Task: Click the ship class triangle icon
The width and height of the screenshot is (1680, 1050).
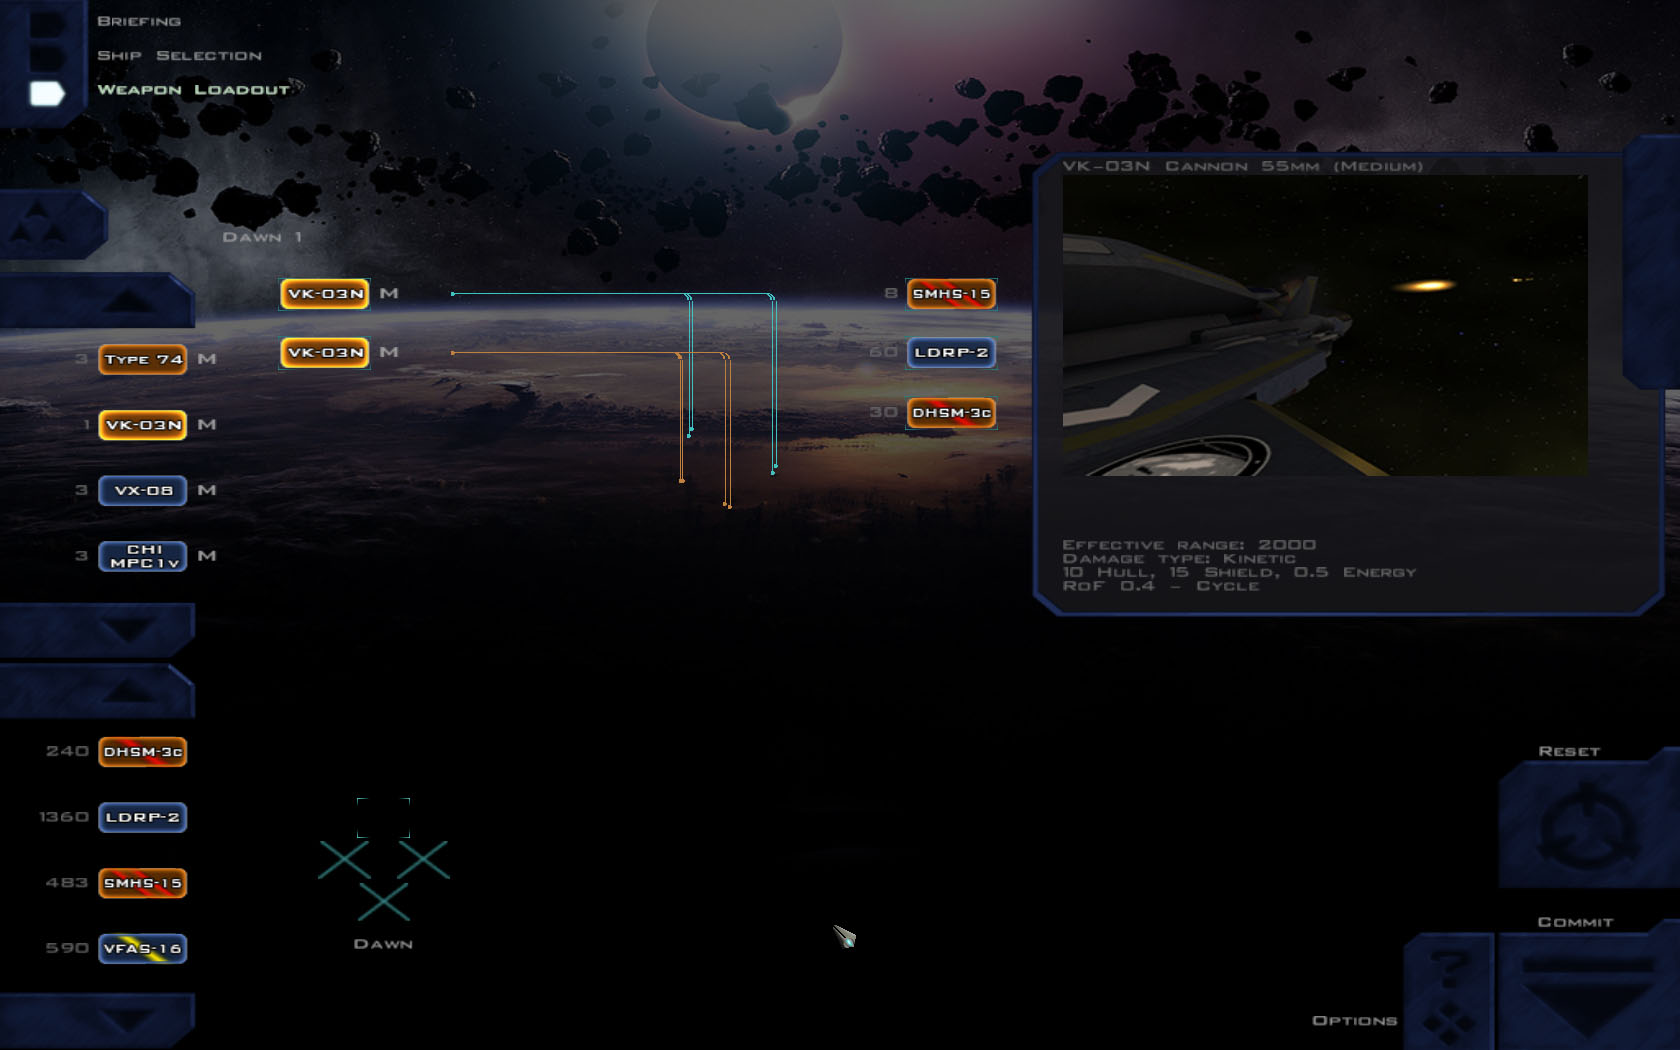Action: [38, 222]
